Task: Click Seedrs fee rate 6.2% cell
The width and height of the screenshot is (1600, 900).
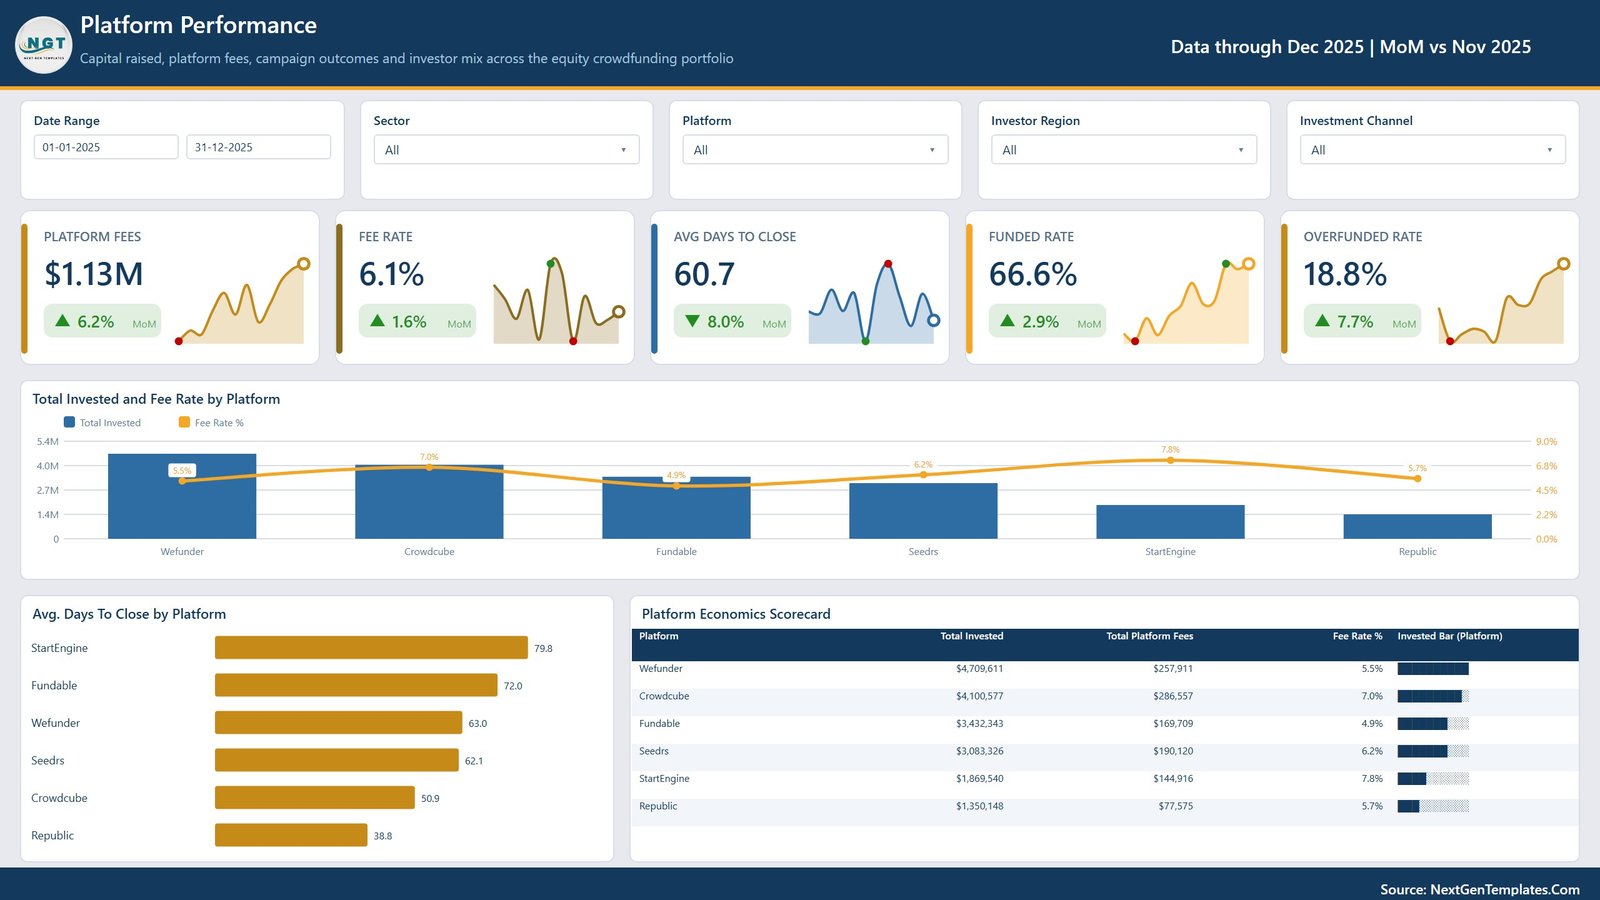Action: (x=1372, y=751)
